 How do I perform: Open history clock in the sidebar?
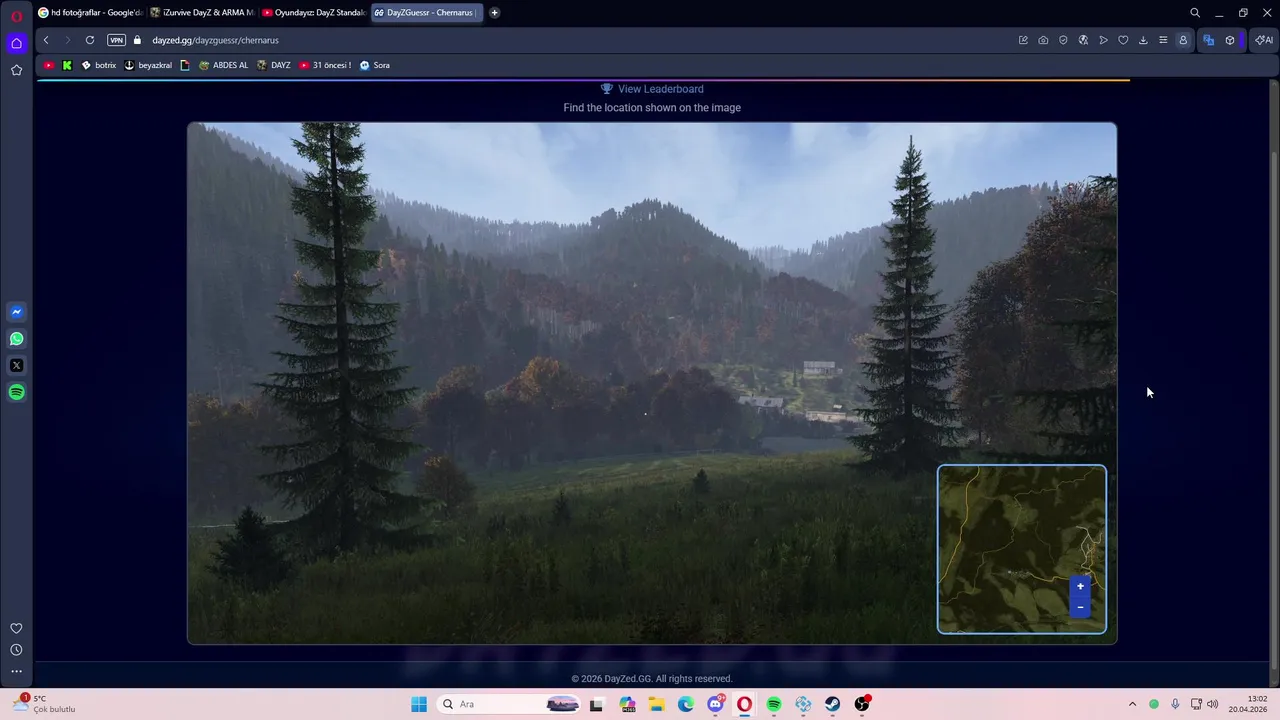pos(16,650)
